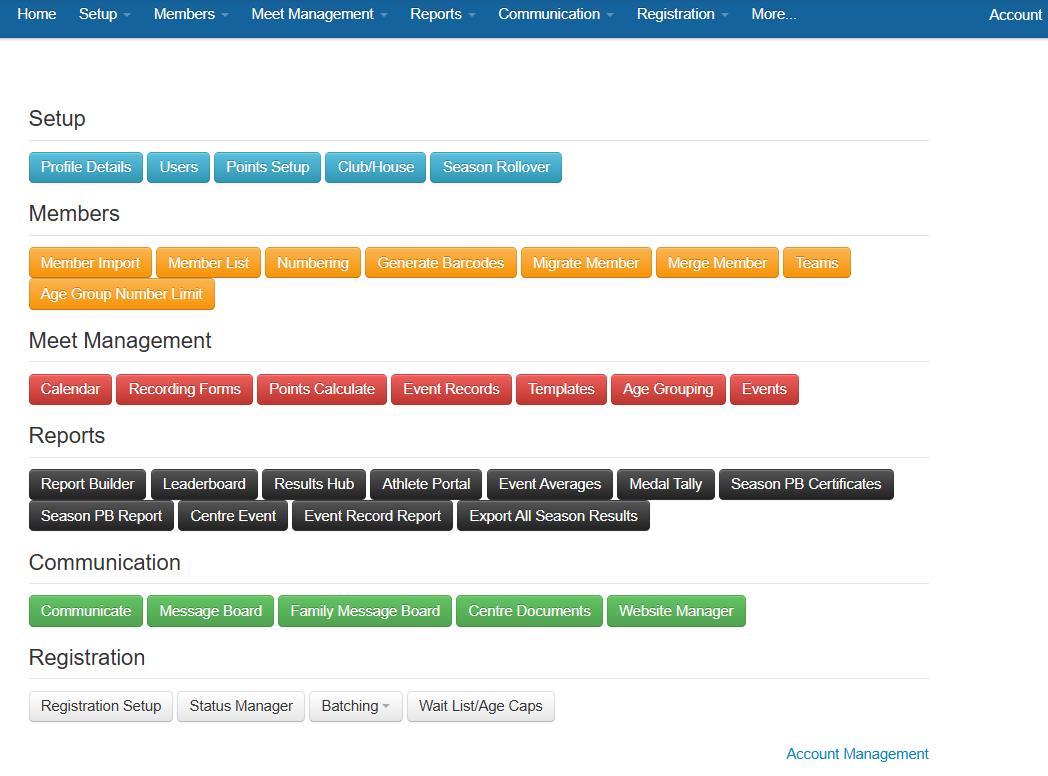This screenshot has width=1048, height=776.
Task: Open the Merge Member tool
Action: click(717, 262)
